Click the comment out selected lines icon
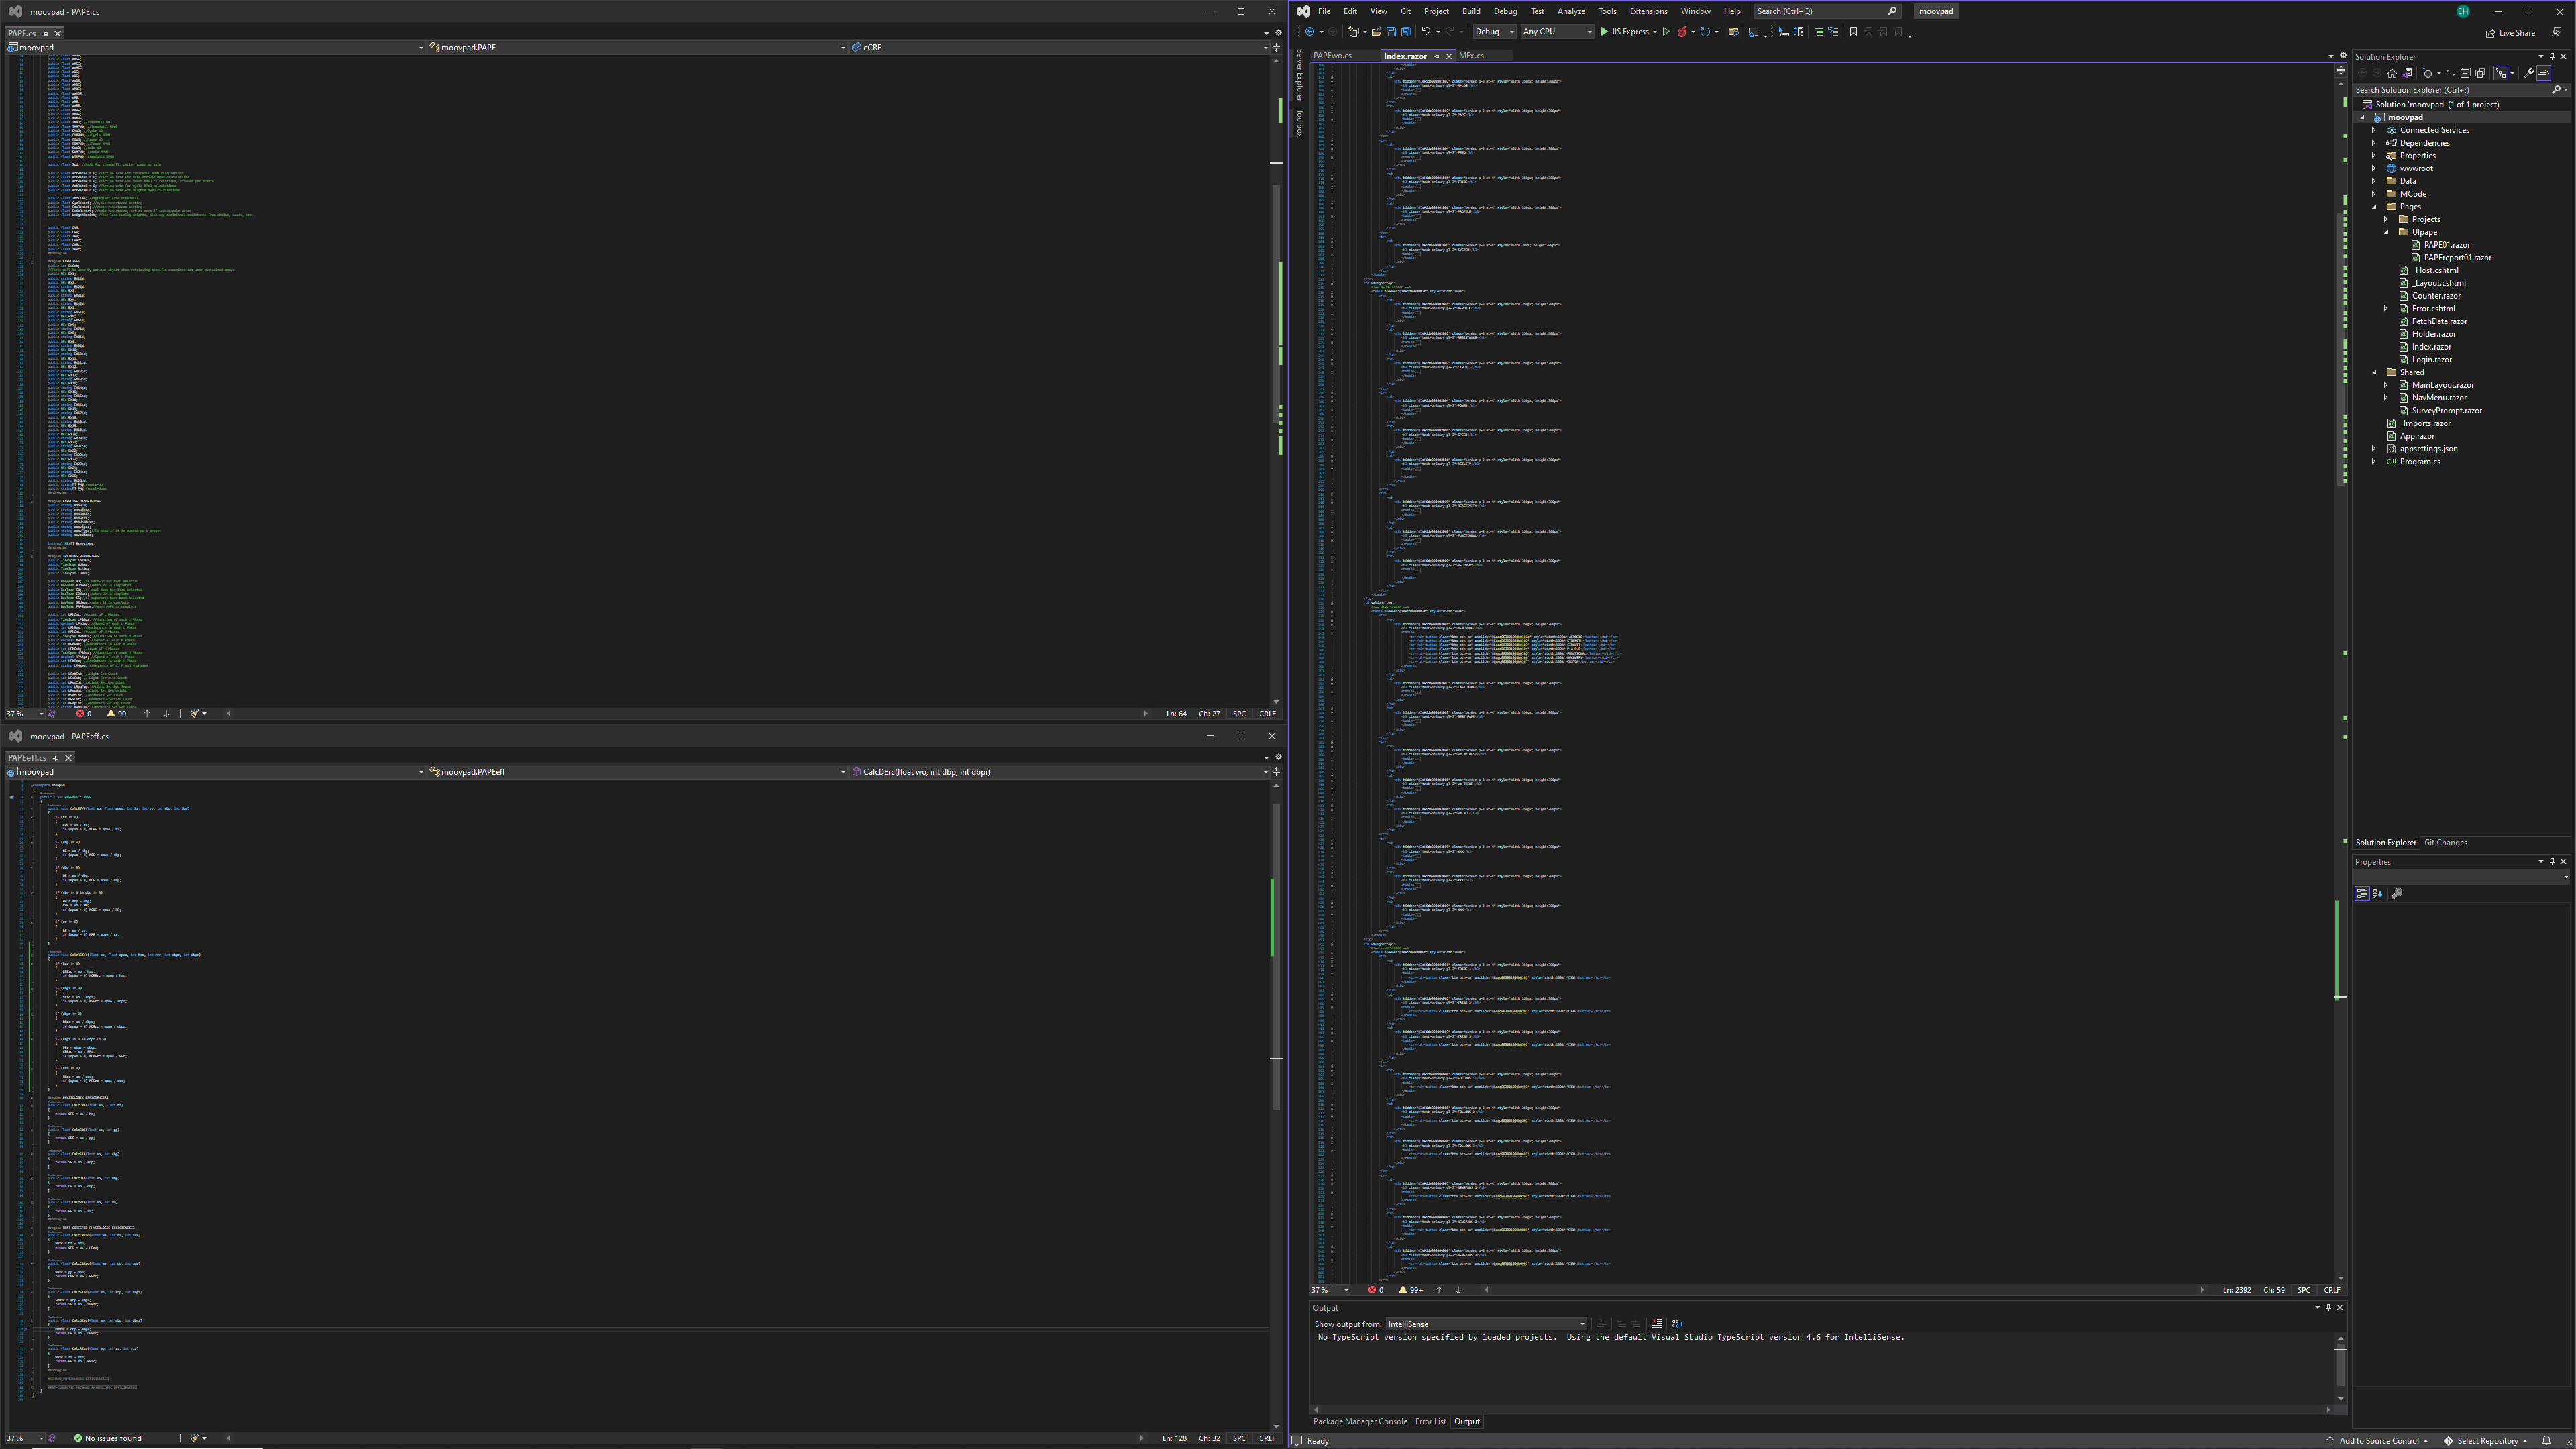2576x1449 pixels. pos(1820,32)
